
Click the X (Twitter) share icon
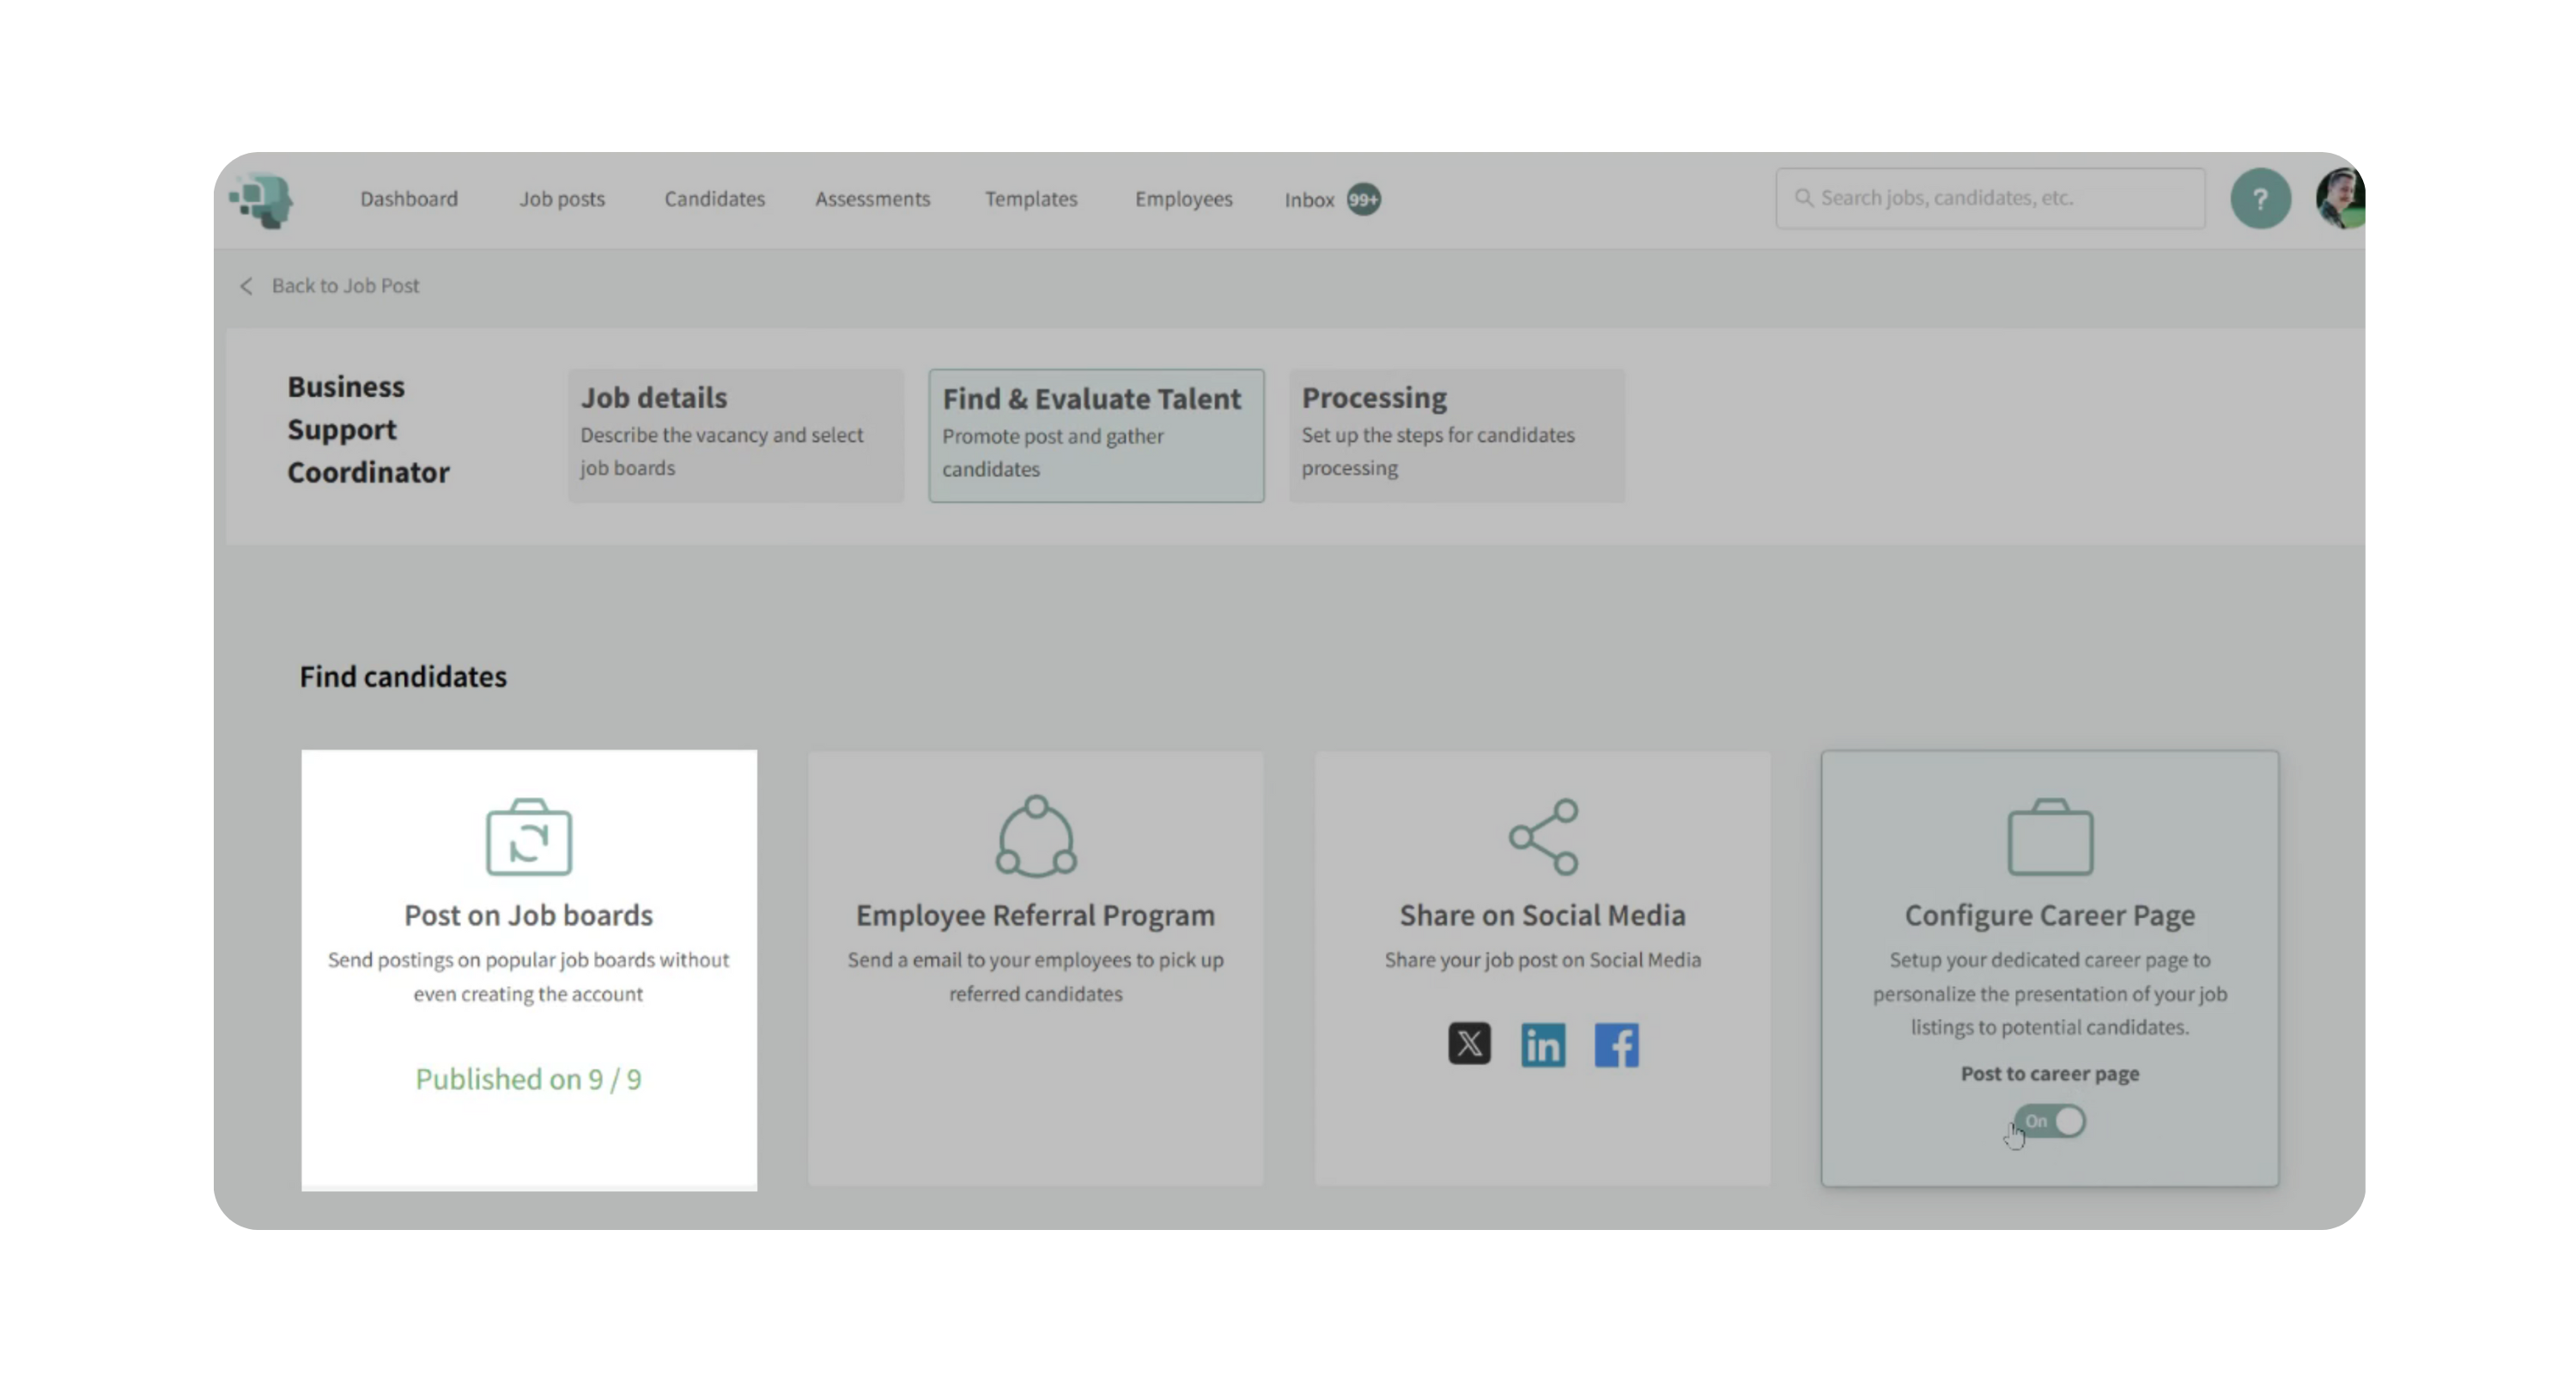1469,1044
